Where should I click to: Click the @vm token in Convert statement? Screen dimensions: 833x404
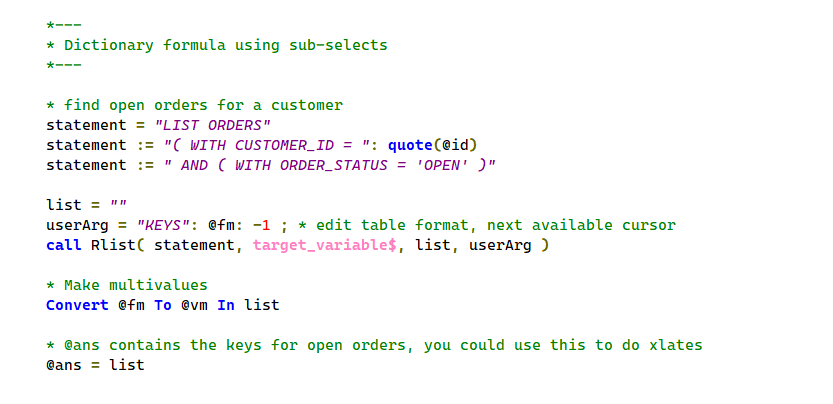click(x=194, y=305)
